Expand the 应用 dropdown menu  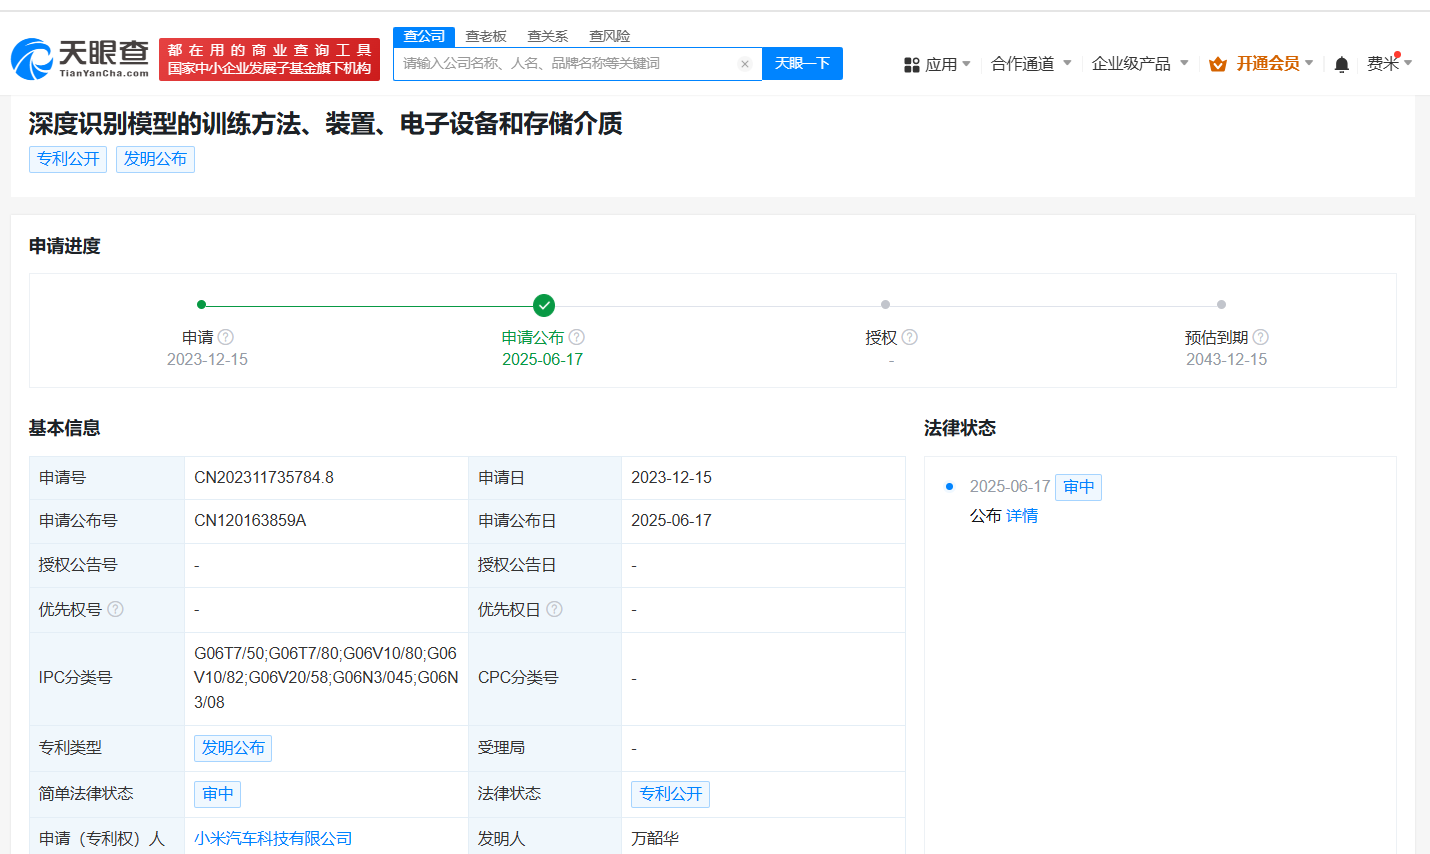[938, 64]
